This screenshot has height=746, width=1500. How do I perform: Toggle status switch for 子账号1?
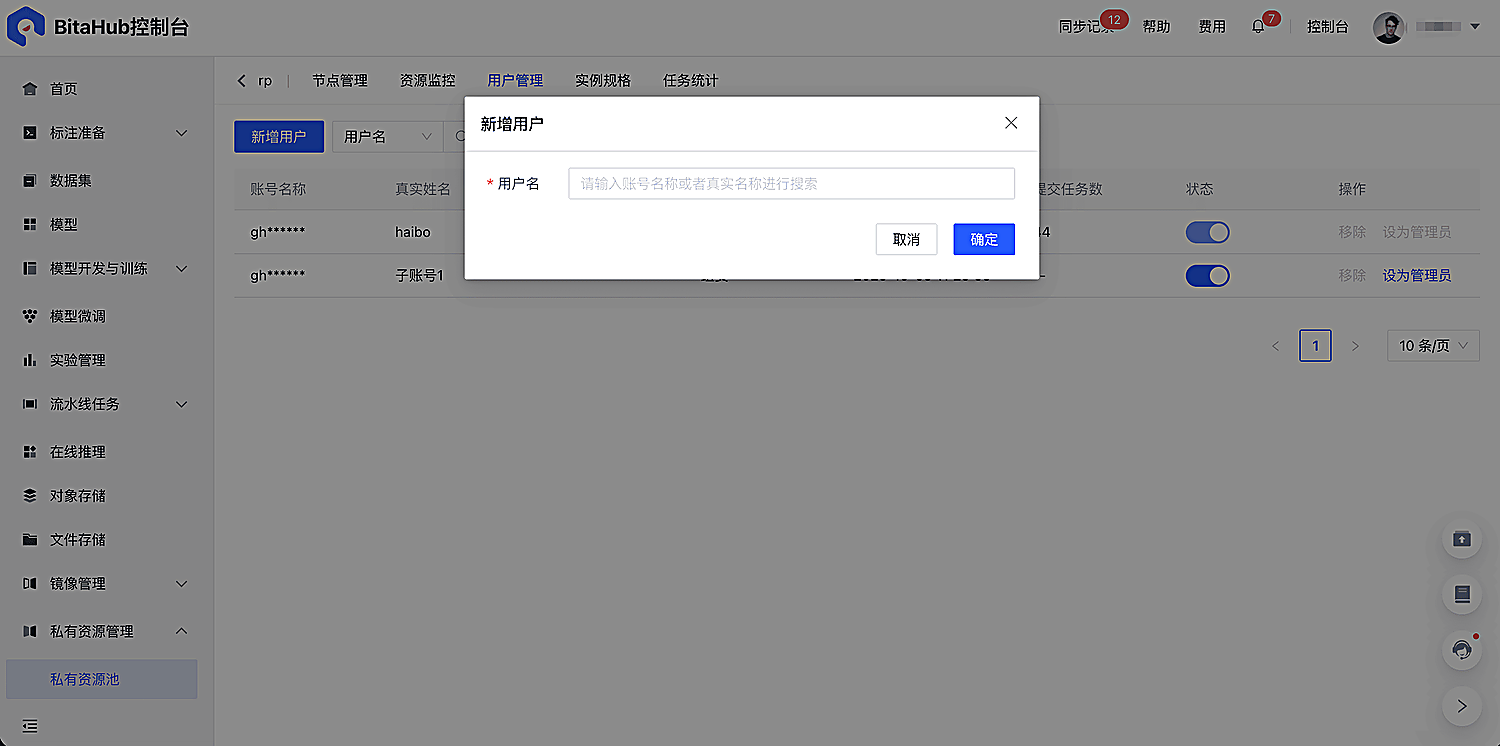pos(1207,276)
